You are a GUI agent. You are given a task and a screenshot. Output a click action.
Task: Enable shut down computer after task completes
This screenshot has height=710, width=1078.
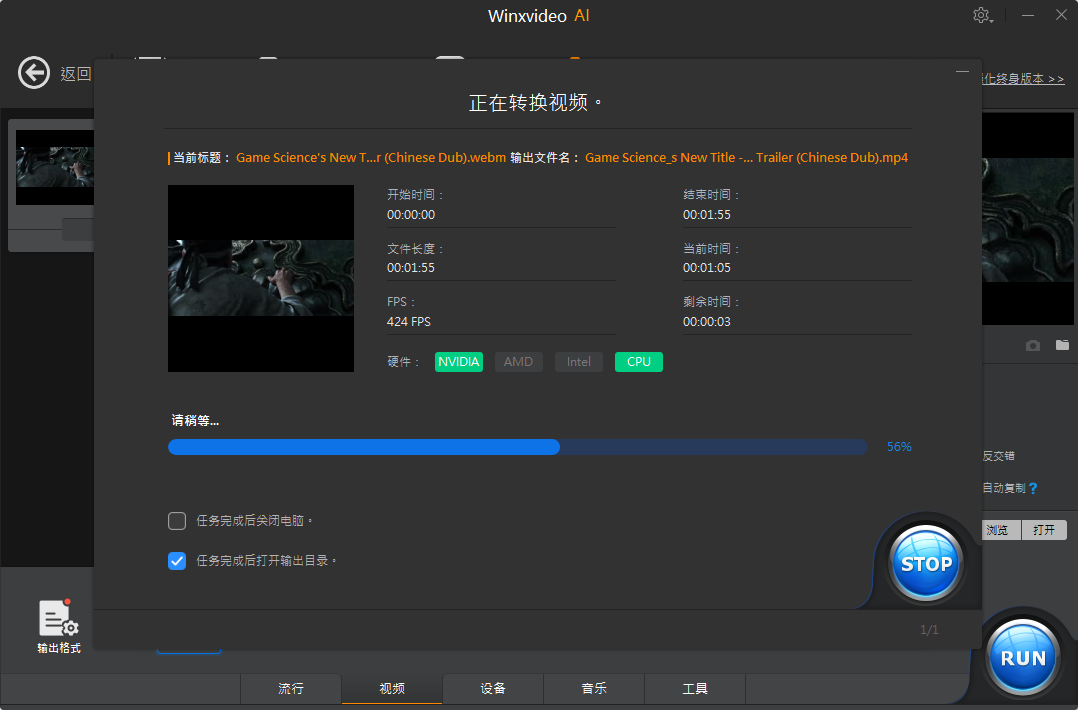pyautogui.click(x=177, y=521)
